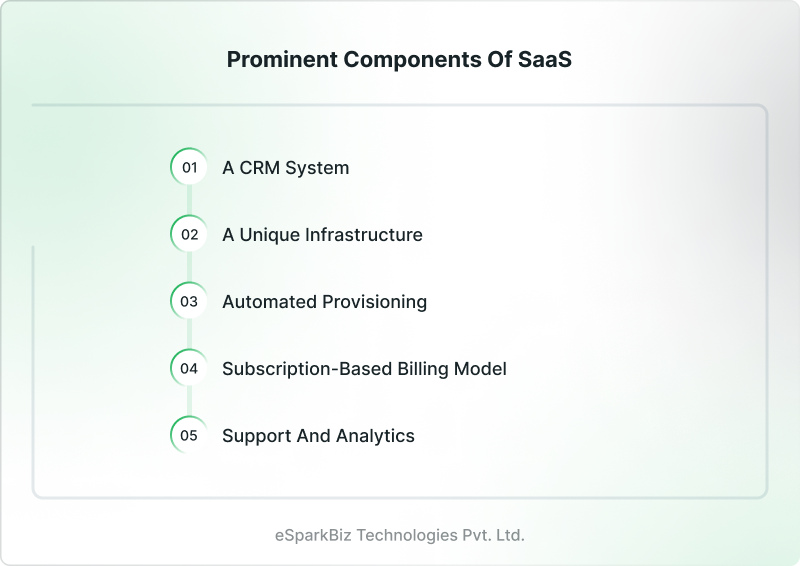Image resolution: width=800 pixels, height=566 pixels.
Task: Click connector line between badges 04 and 05
Action: 189,401
